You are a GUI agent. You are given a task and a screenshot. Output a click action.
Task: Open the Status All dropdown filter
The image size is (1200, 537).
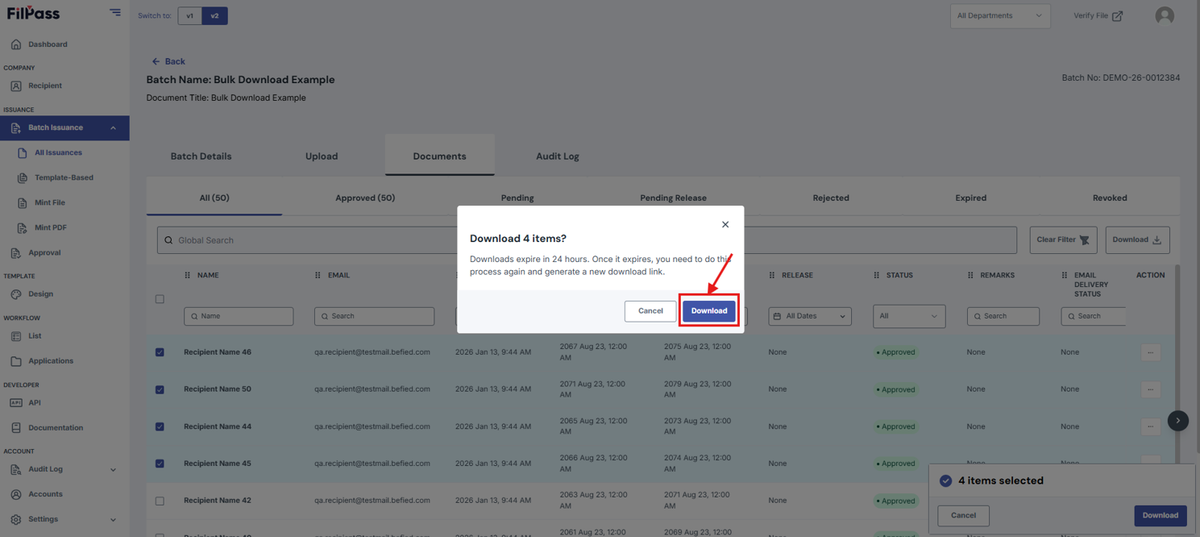coord(909,316)
